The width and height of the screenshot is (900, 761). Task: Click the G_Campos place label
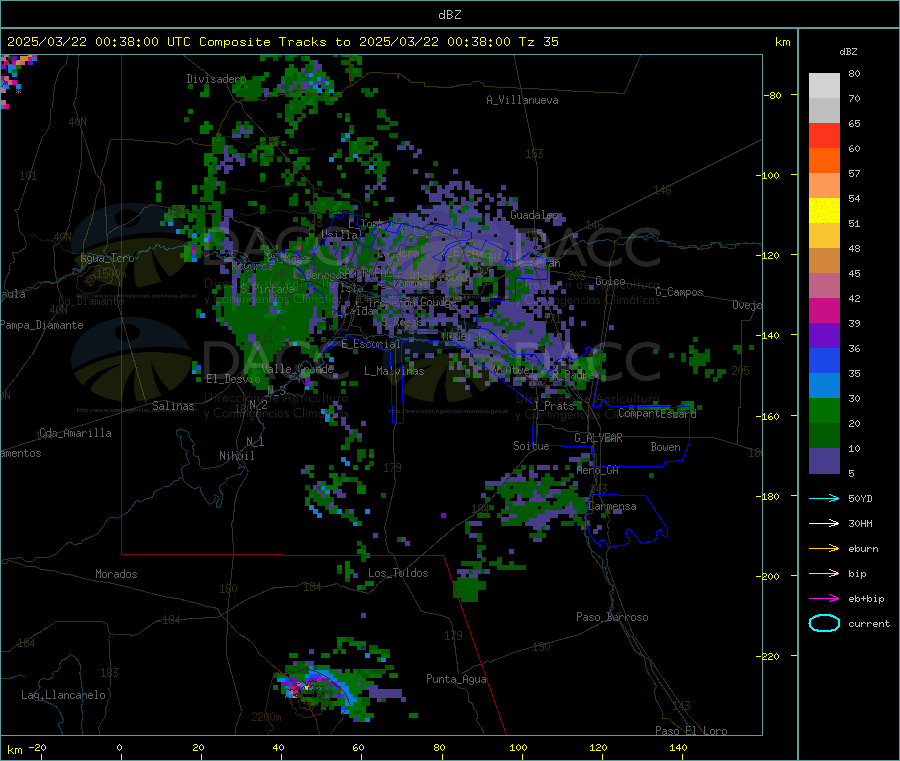[x=679, y=292]
